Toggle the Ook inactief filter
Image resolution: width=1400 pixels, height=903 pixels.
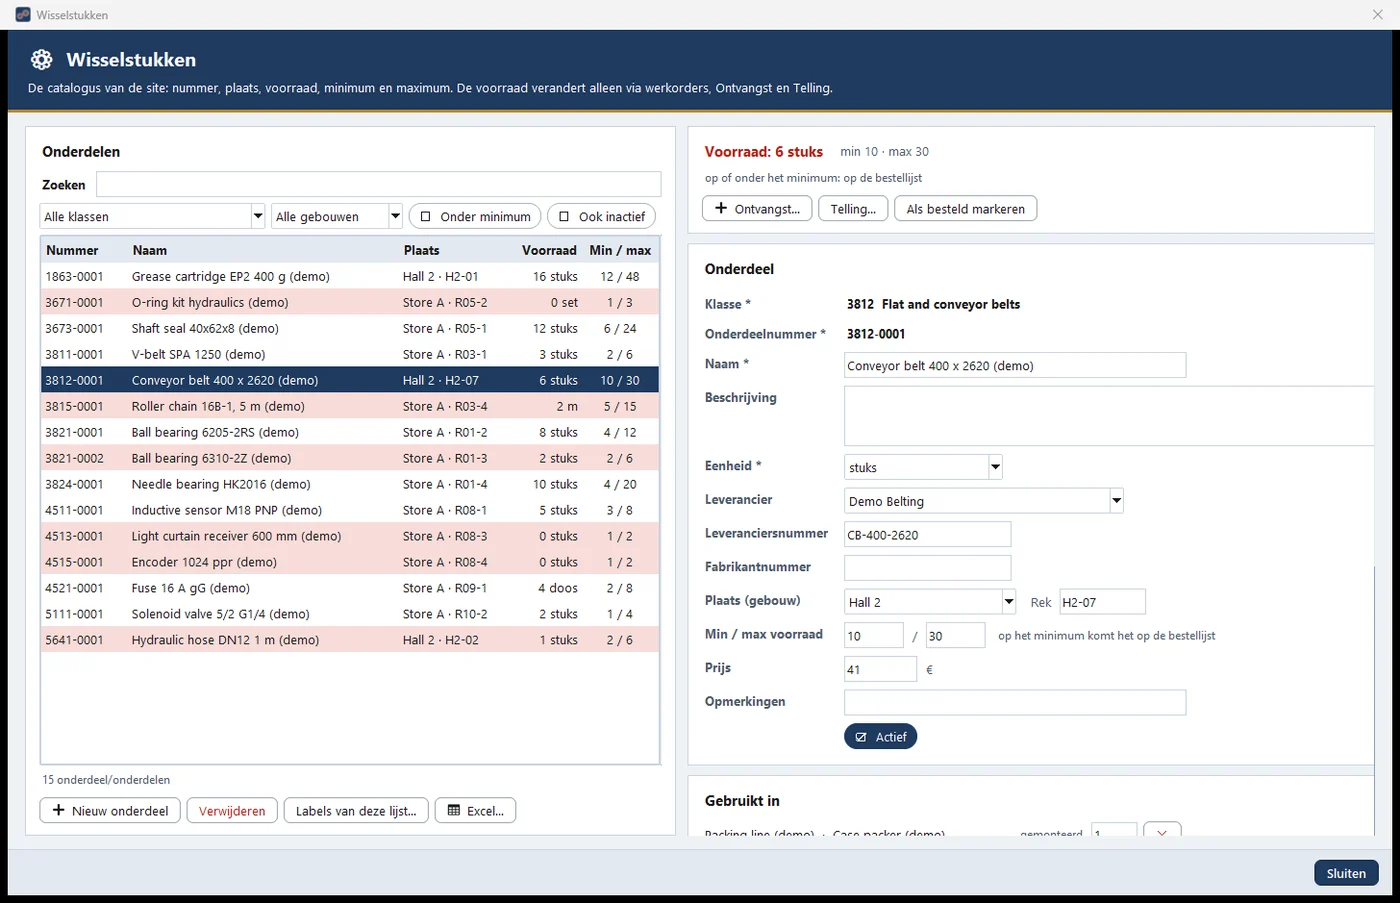602,216
